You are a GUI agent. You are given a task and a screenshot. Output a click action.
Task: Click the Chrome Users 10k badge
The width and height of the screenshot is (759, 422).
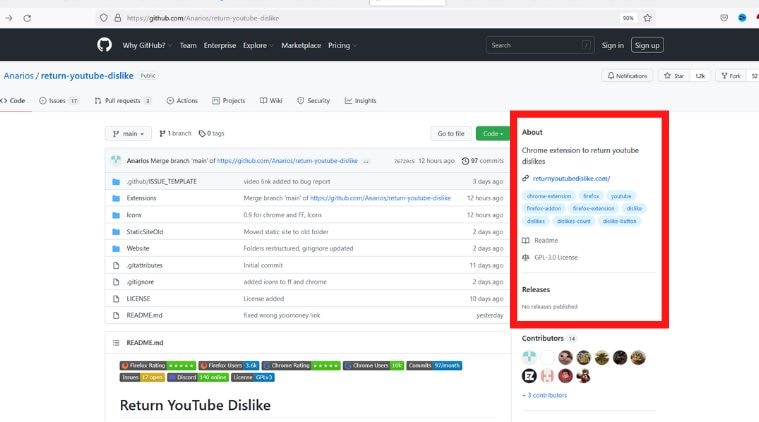point(373,365)
